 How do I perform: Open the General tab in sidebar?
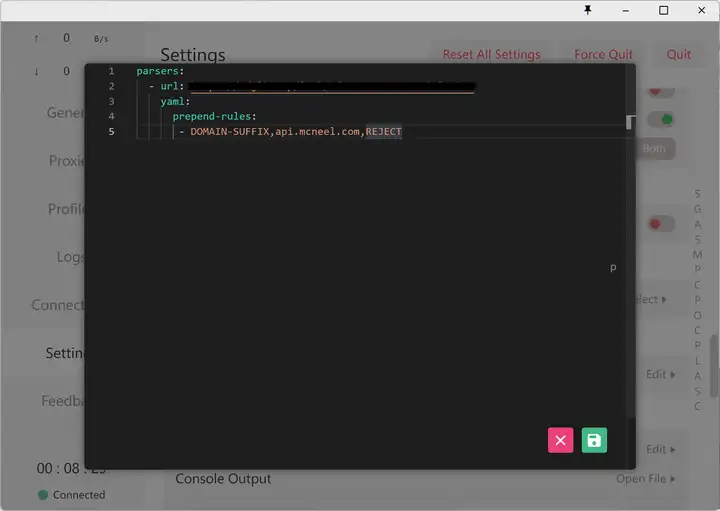(65, 112)
